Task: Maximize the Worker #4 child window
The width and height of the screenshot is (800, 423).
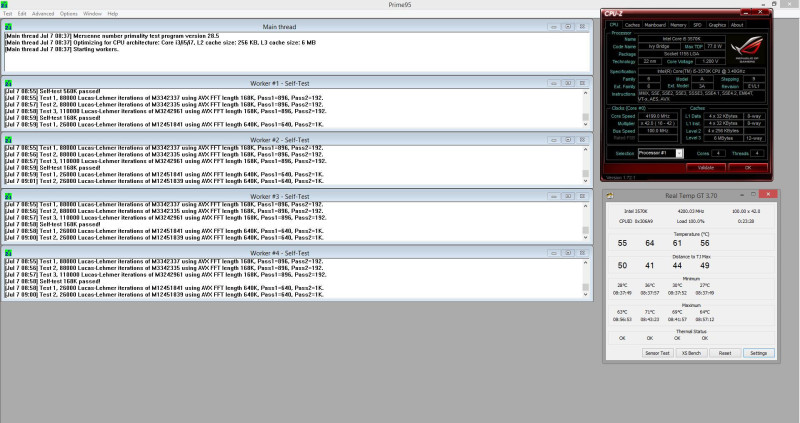Action: coord(568,253)
